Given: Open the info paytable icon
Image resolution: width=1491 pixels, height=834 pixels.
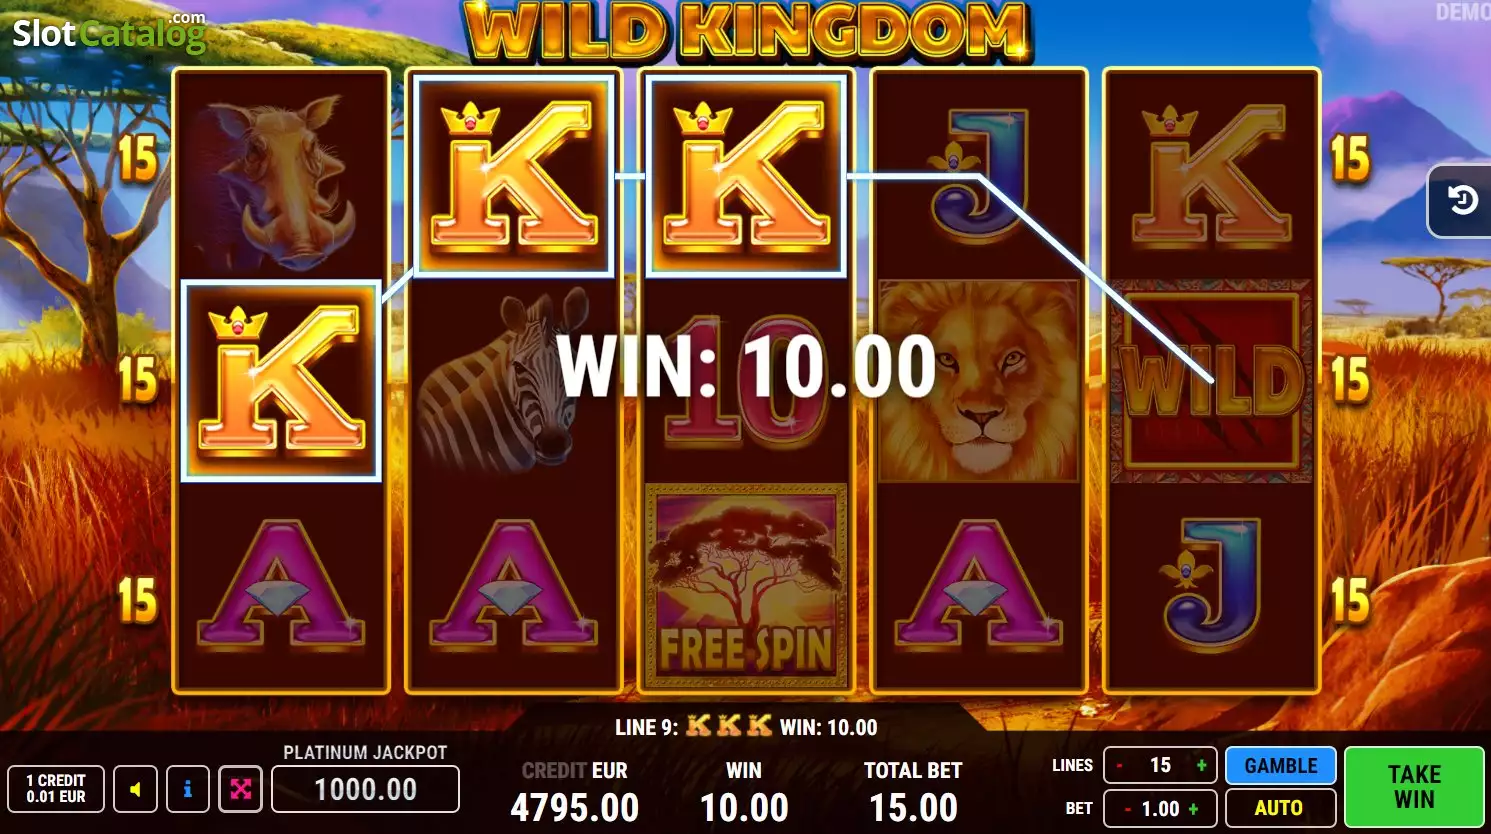Looking at the screenshot, I should (187, 789).
